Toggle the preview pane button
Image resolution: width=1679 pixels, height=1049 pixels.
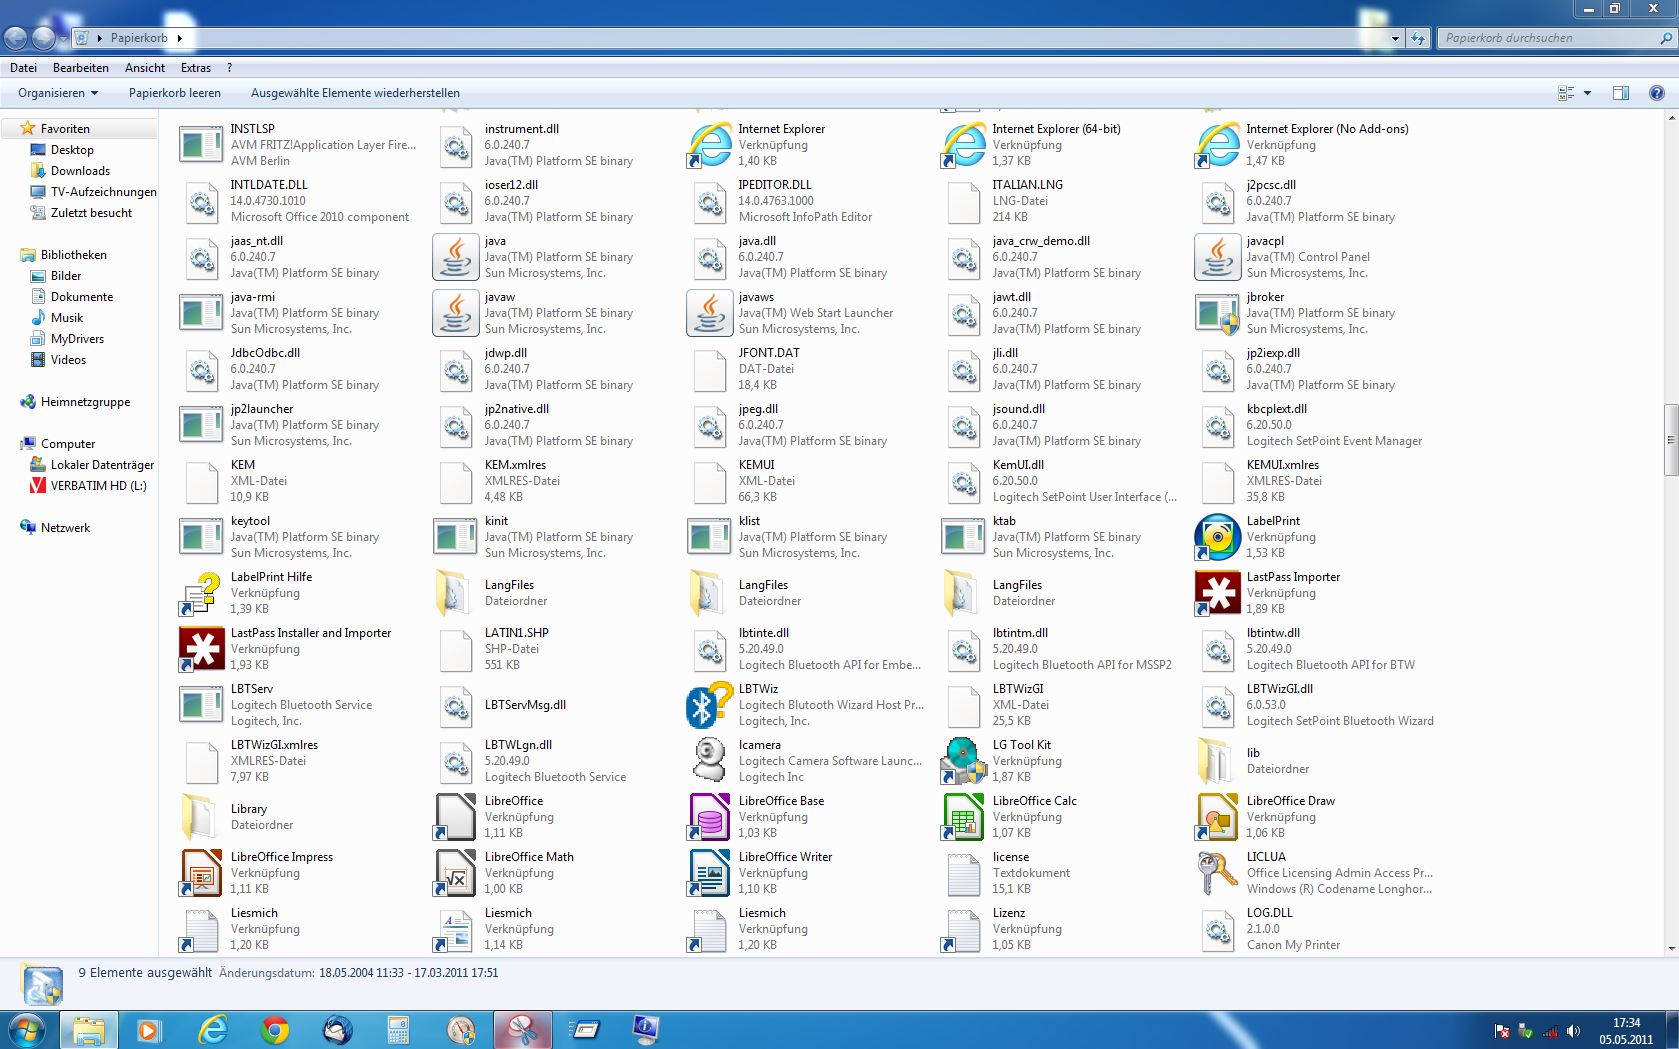pos(1621,93)
